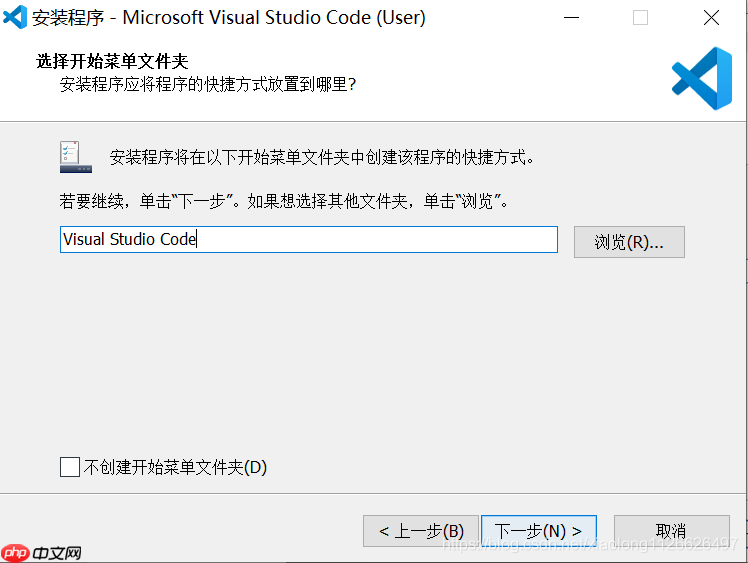The width and height of the screenshot is (748, 563).
Task: Go back with < 上一步(B) button
Action: (421, 531)
